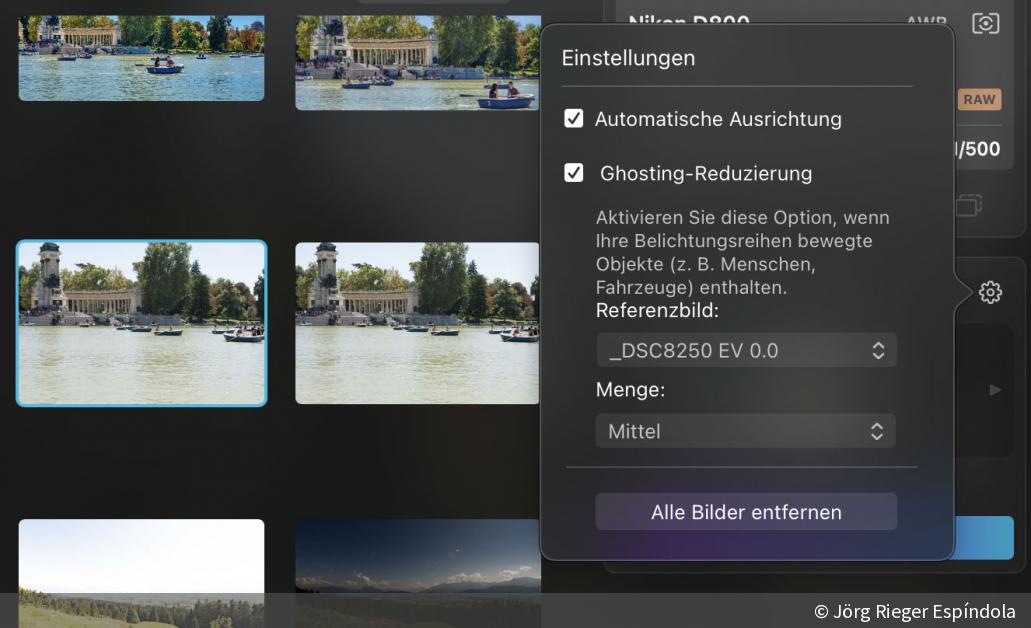
Task: Open the Referenzbild dropdown showing _DSC8250 EV 0.0
Action: (746, 350)
